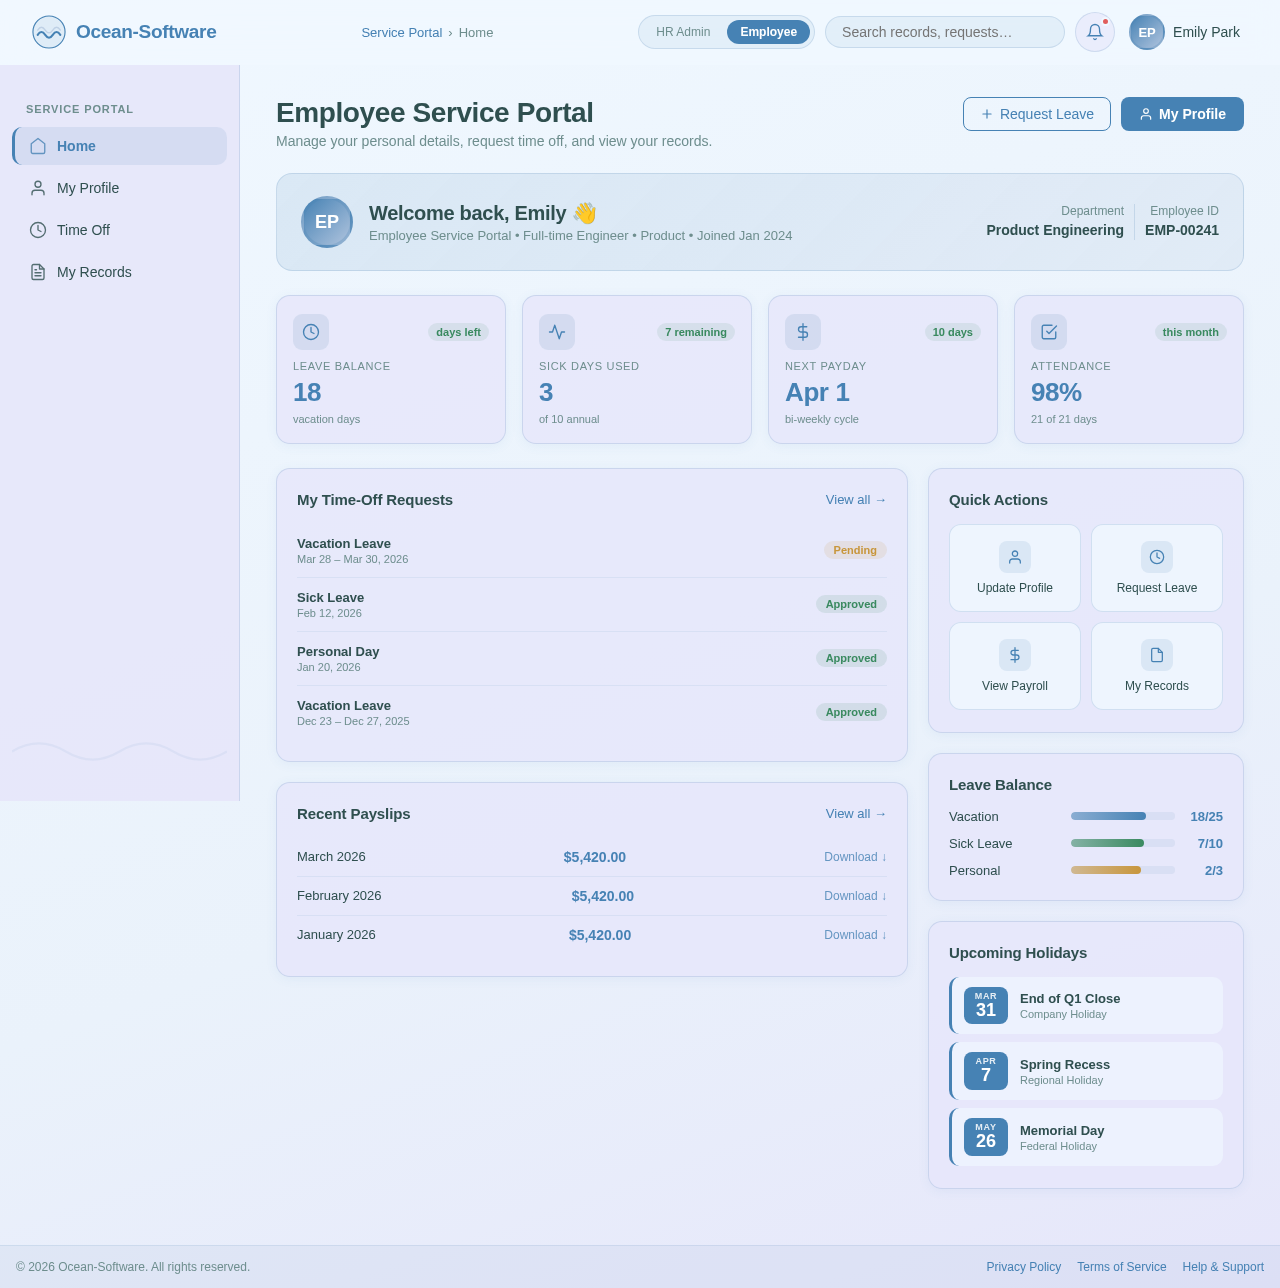
Task: Click the Ocean-Software logo icon
Action: 46,32
